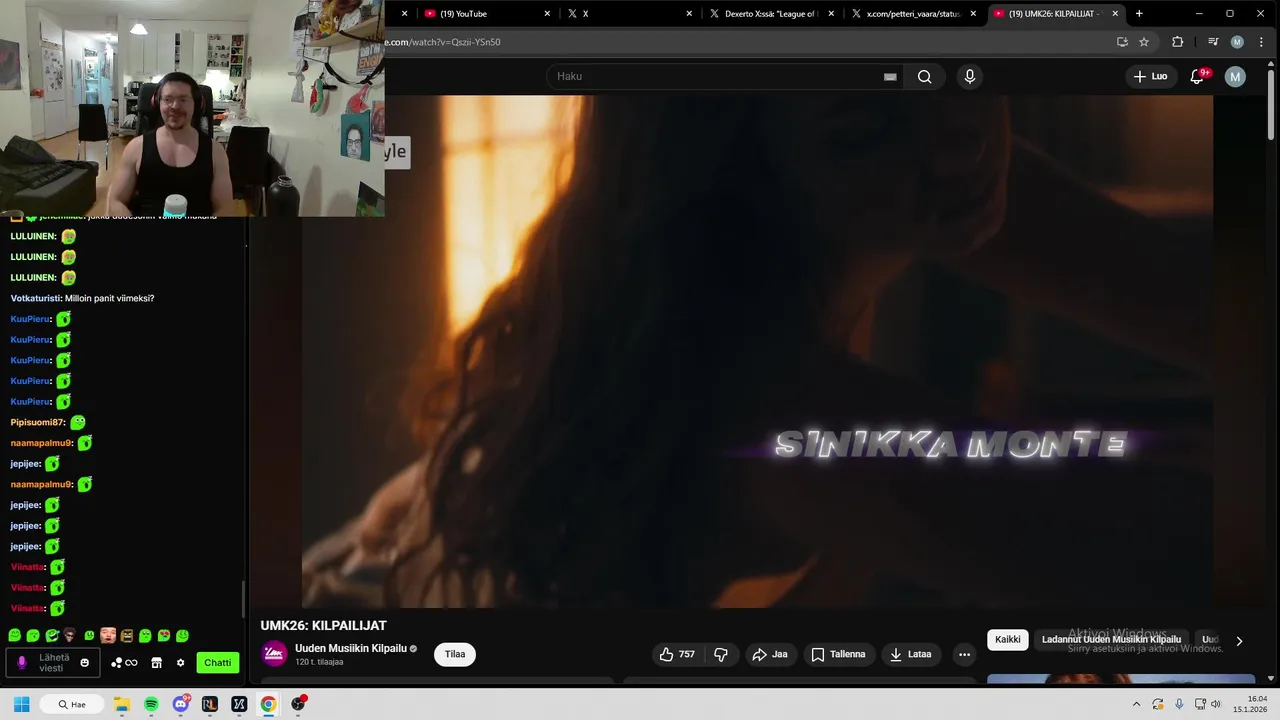The width and height of the screenshot is (1280, 720).
Task: Click Uuden Musiikin Kilpailu channel name
Action: click(351, 648)
